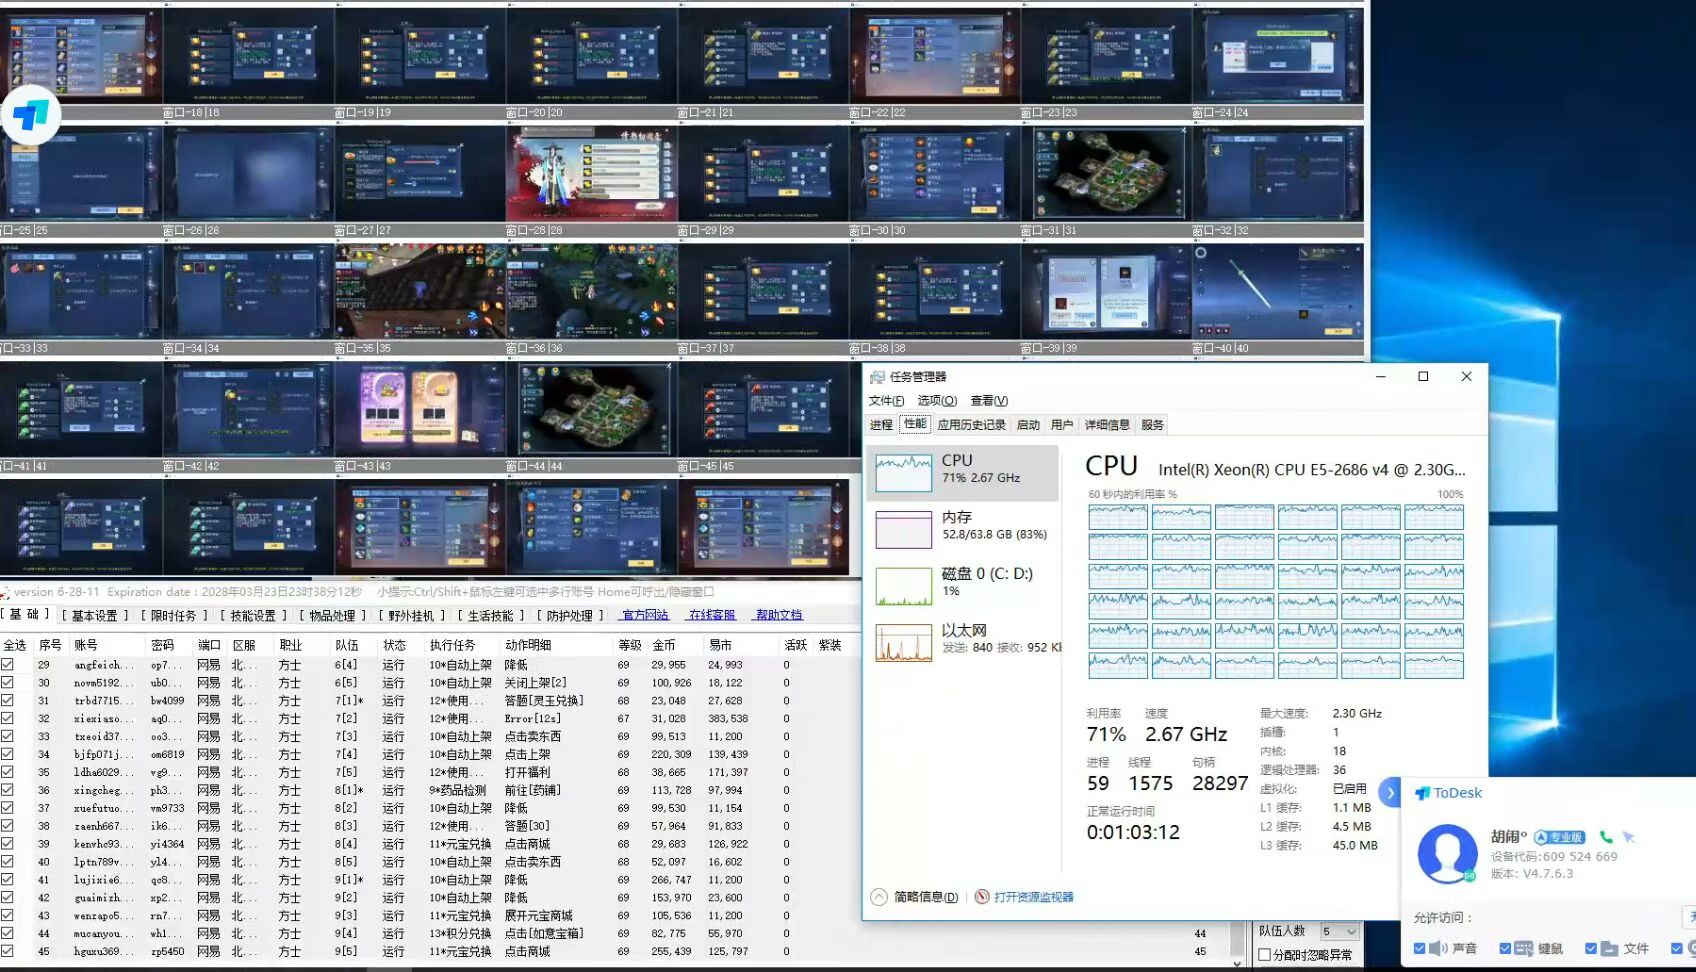Uncheck the checkbox for account row 29
The image size is (1696, 972).
click(8, 665)
